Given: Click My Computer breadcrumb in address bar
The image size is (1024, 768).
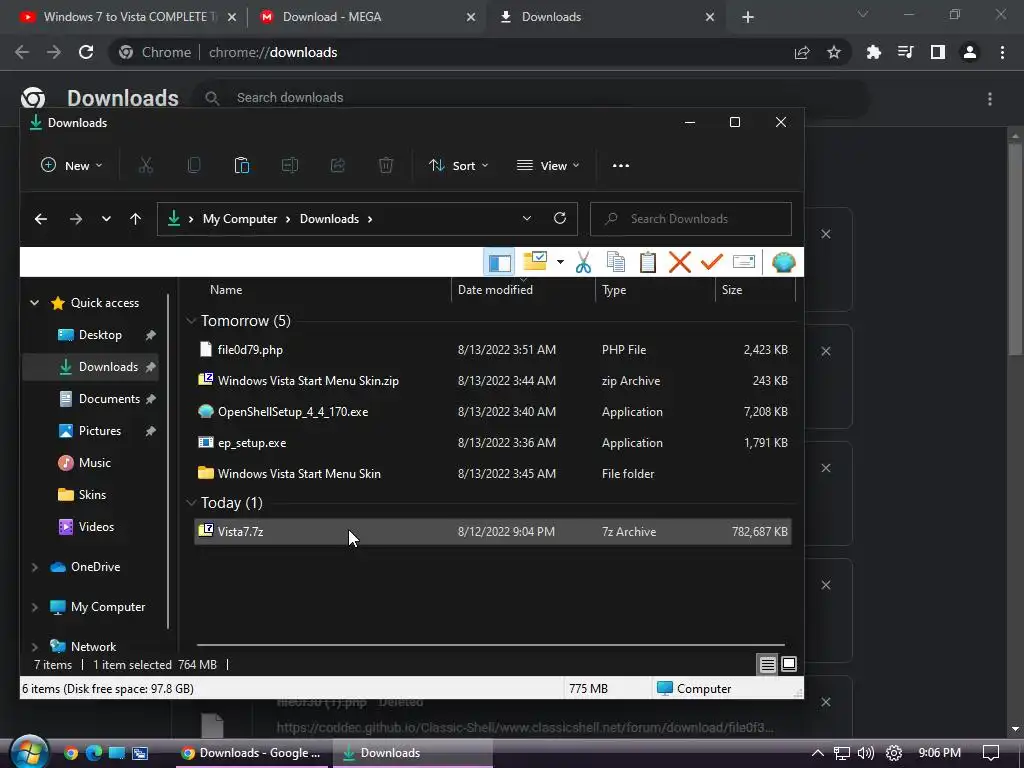Looking at the screenshot, I should 240,219.
